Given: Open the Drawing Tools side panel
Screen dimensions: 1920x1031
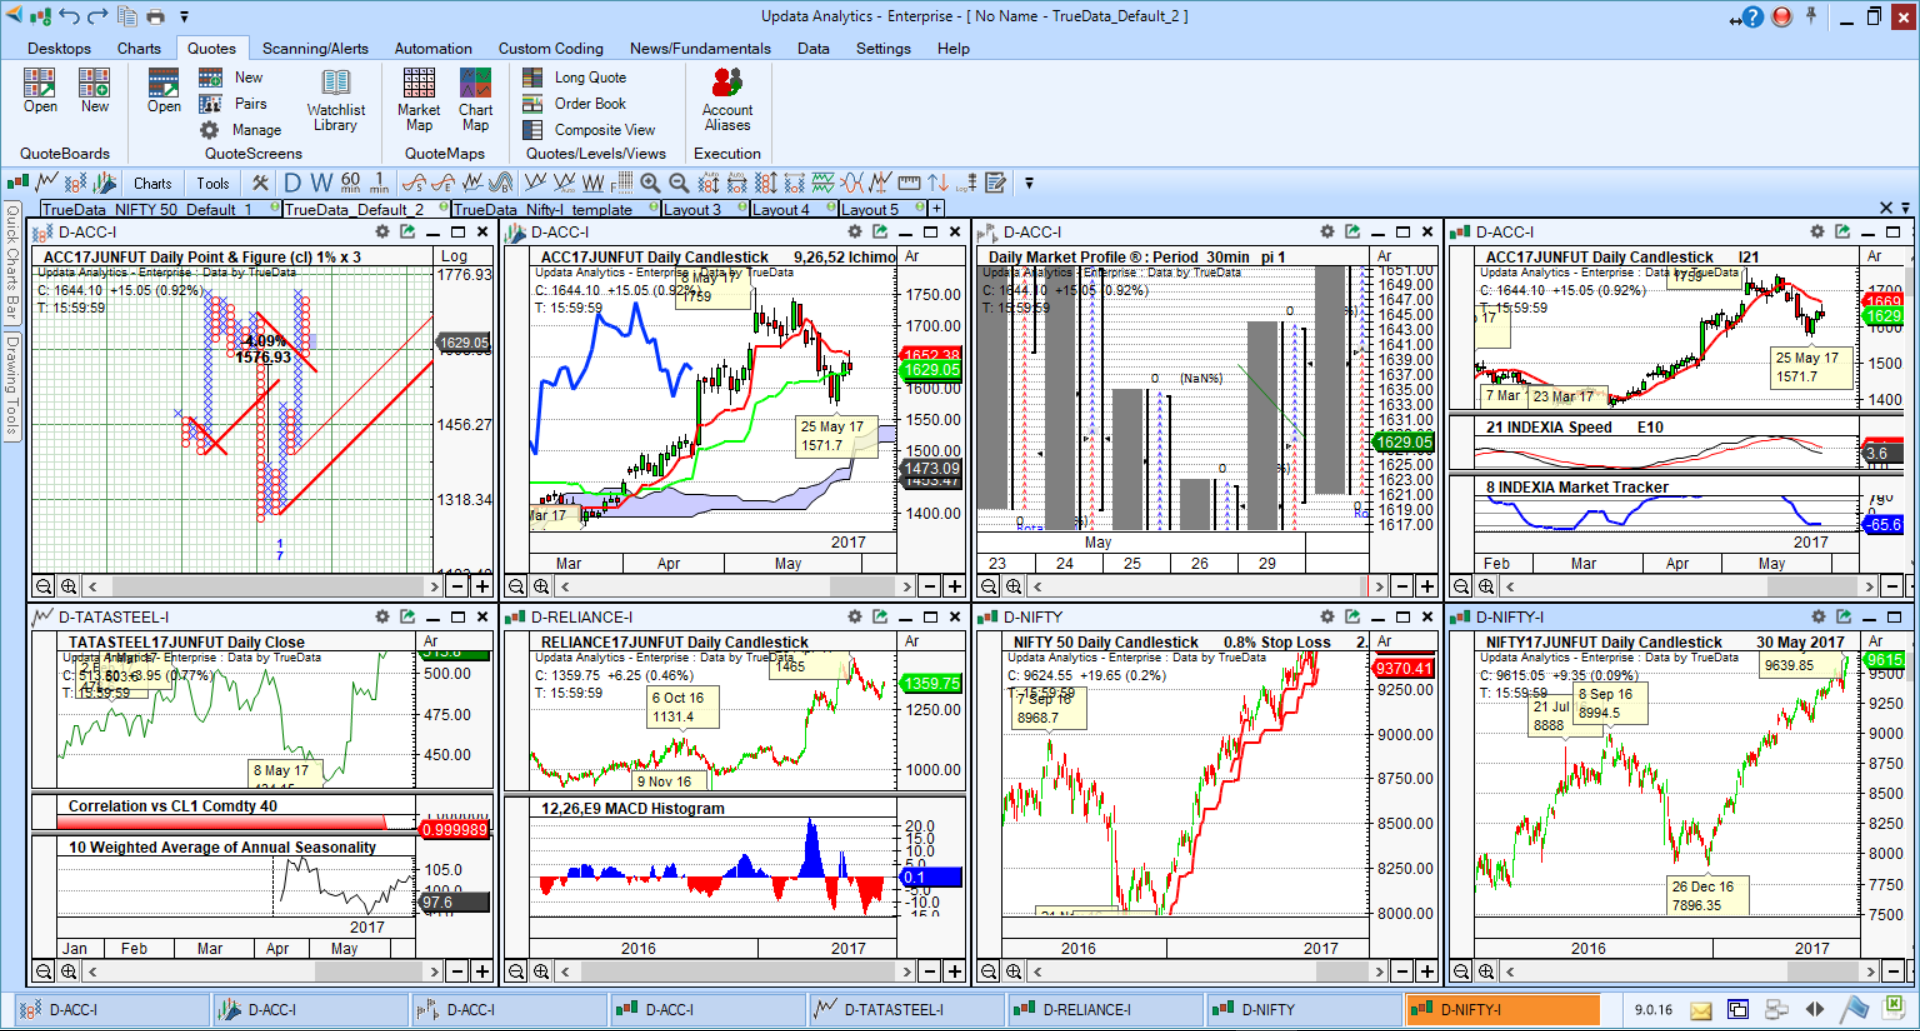Looking at the screenshot, I should point(12,385).
